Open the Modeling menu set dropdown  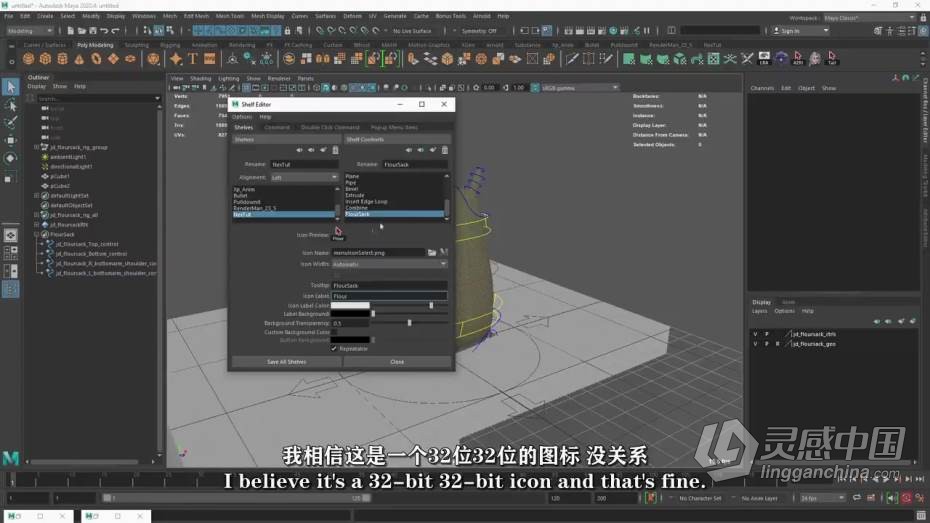point(30,30)
